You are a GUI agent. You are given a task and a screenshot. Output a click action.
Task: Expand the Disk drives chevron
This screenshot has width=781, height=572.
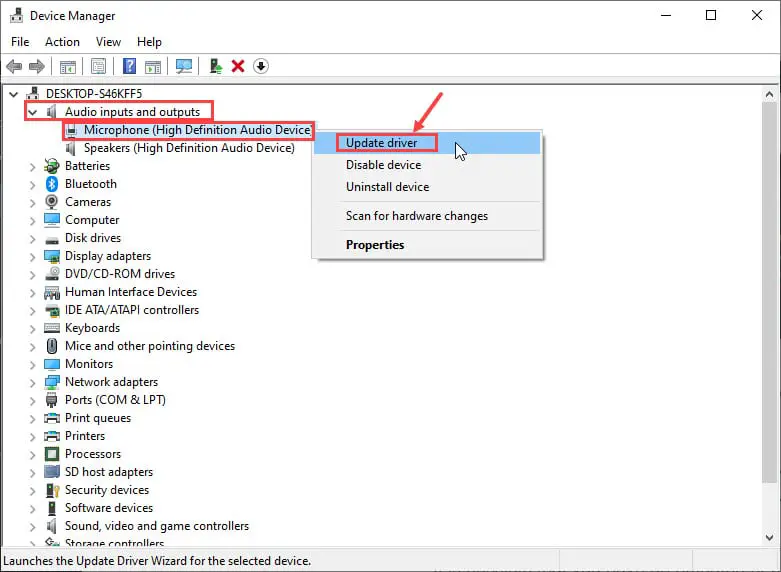32,238
